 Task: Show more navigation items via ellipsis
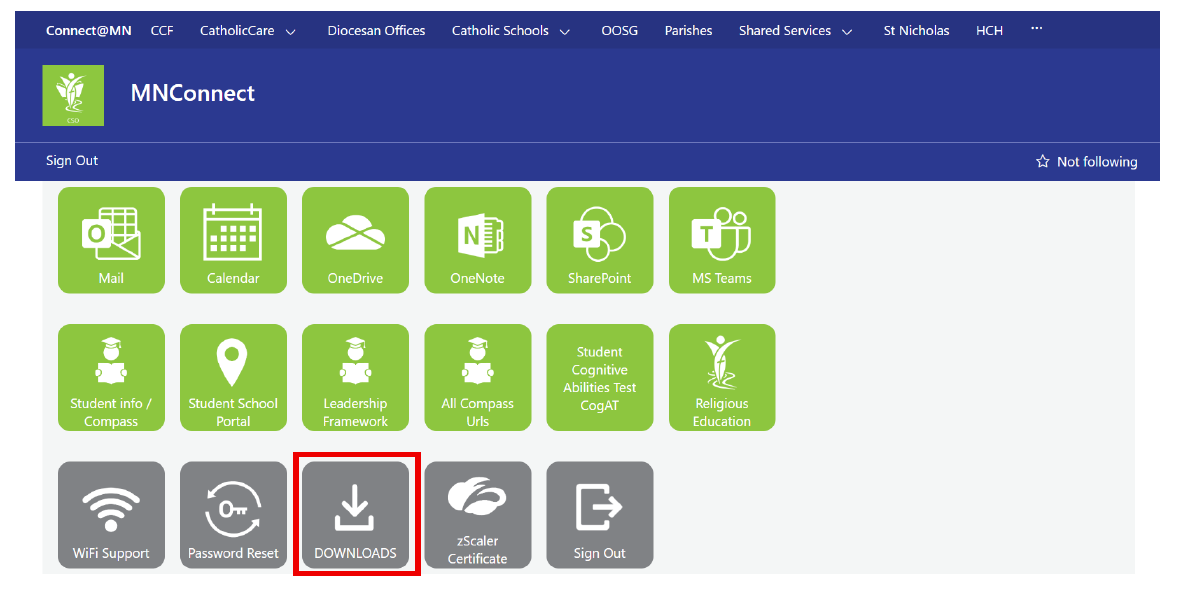pyautogui.click(x=1036, y=29)
